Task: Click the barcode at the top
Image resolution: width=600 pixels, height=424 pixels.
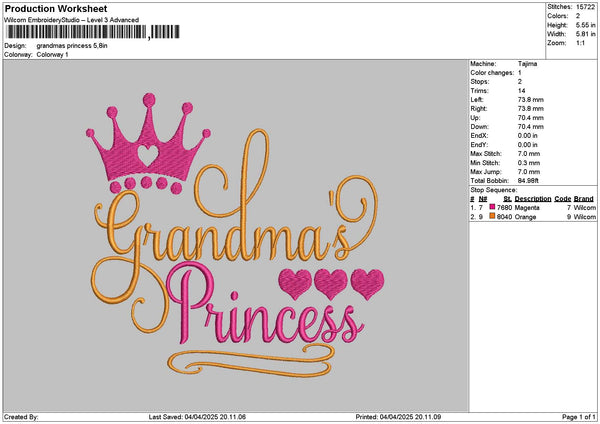Action: click(93, 32)
